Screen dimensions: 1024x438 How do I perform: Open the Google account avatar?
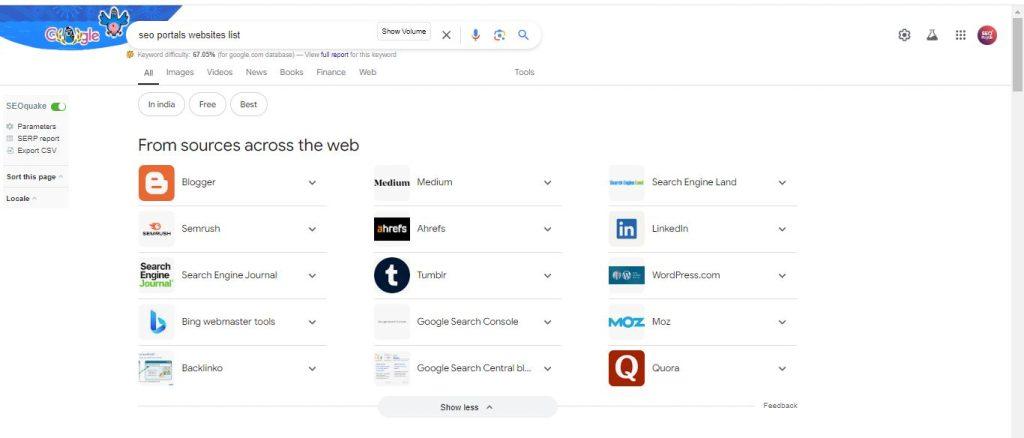pyautogui.click(x=987, y=35)
